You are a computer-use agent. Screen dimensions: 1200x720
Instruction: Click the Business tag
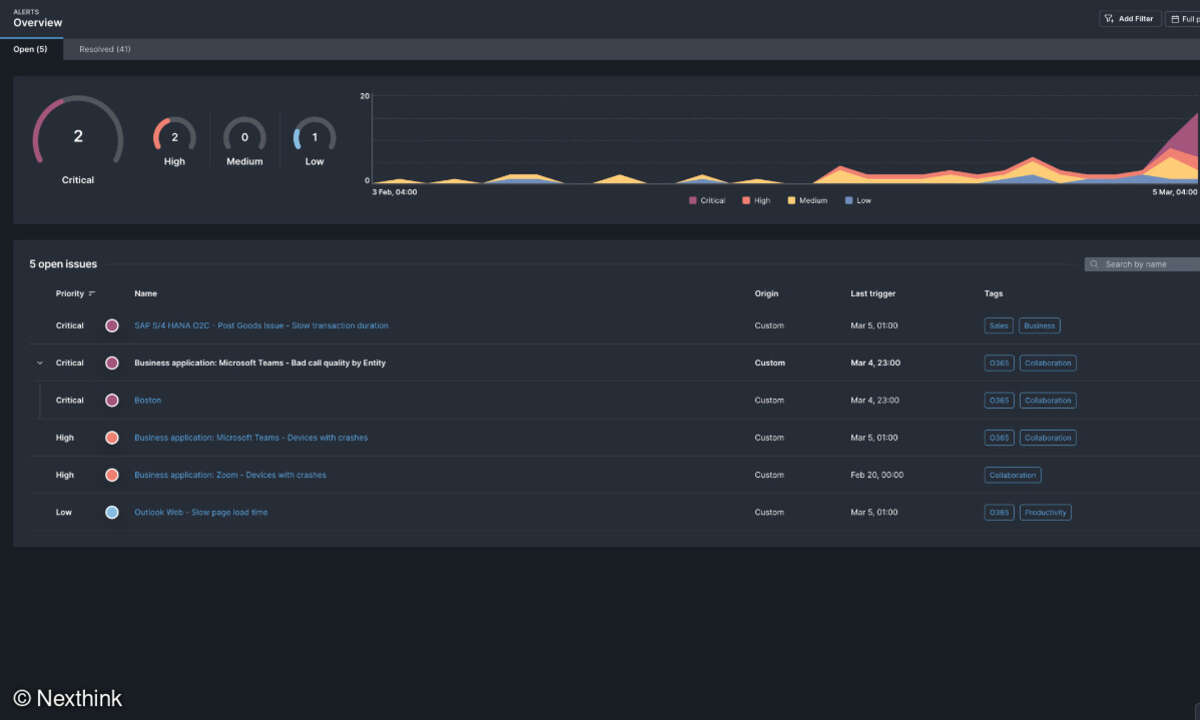1040,326
